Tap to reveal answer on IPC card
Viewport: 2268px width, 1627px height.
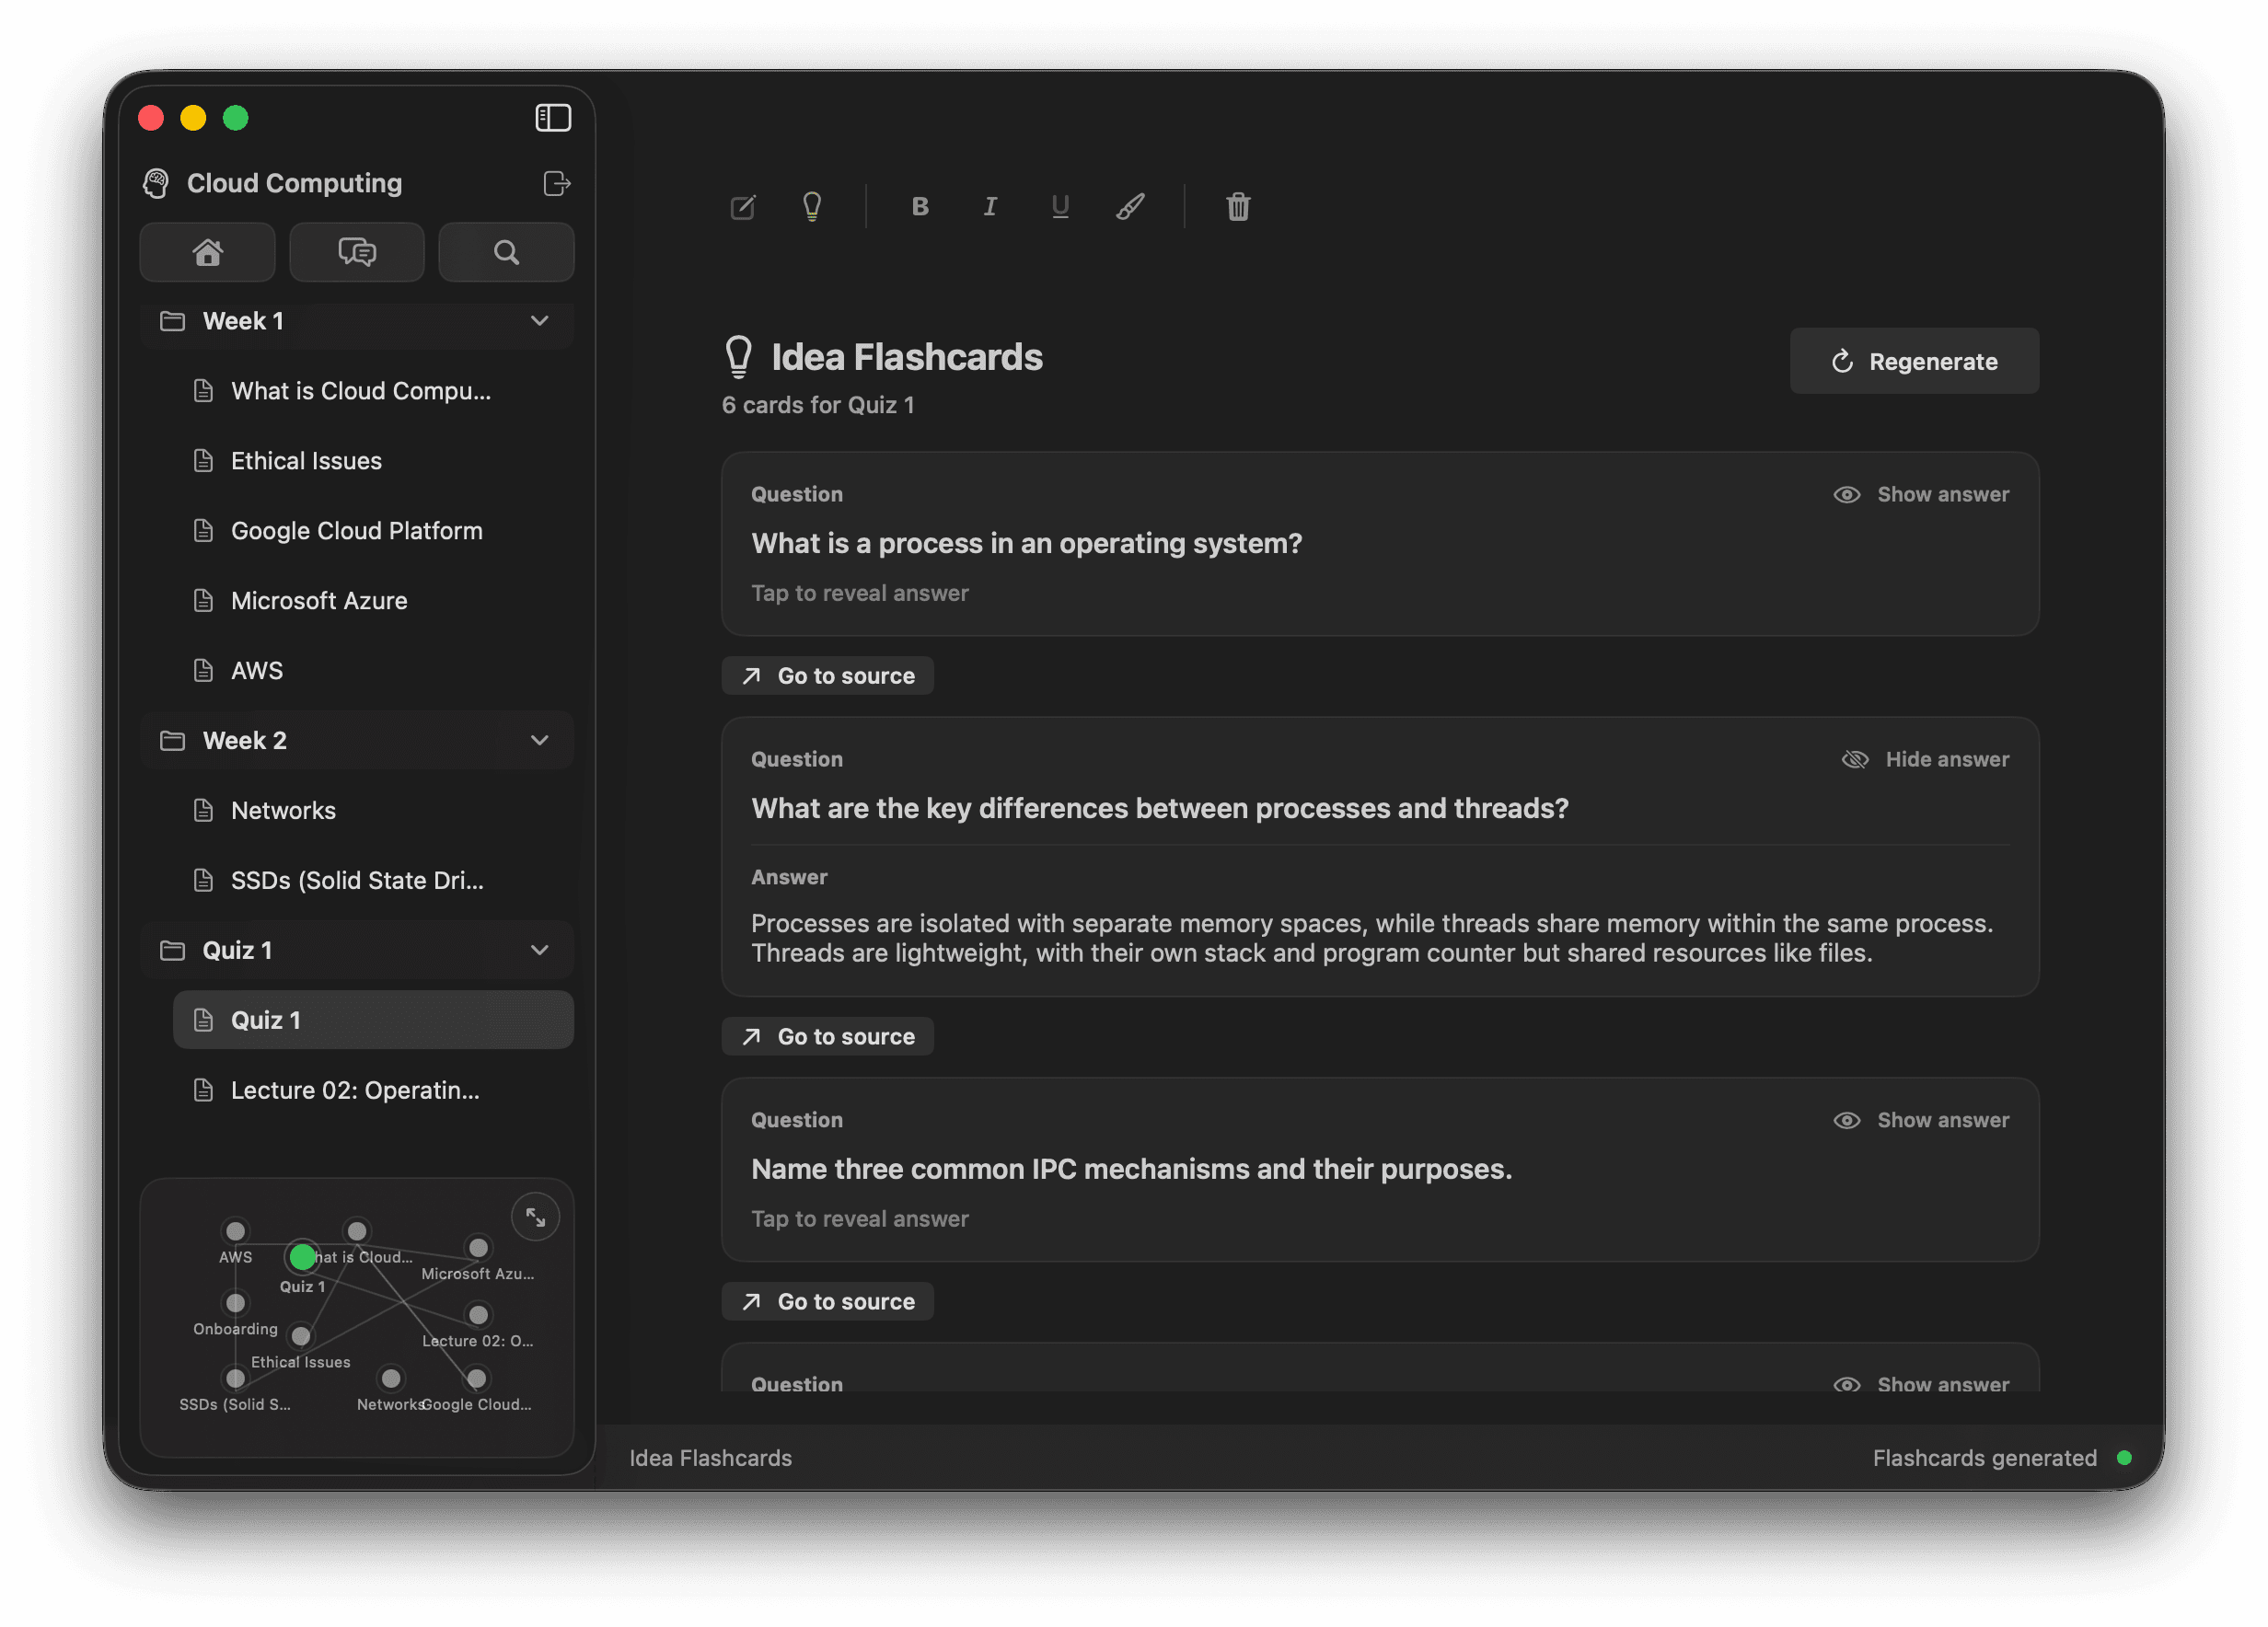[860, 1220]
